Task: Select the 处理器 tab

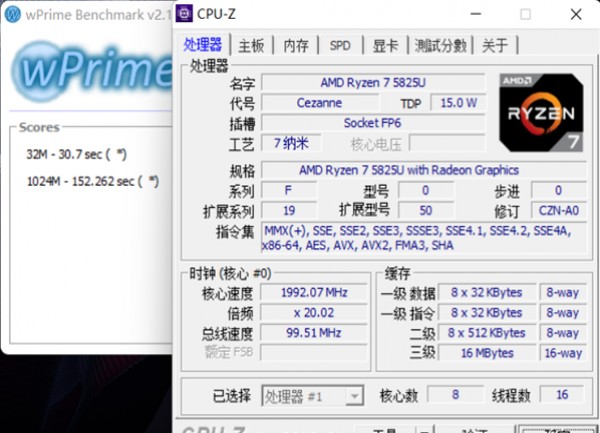Action: tap(203, 45)
